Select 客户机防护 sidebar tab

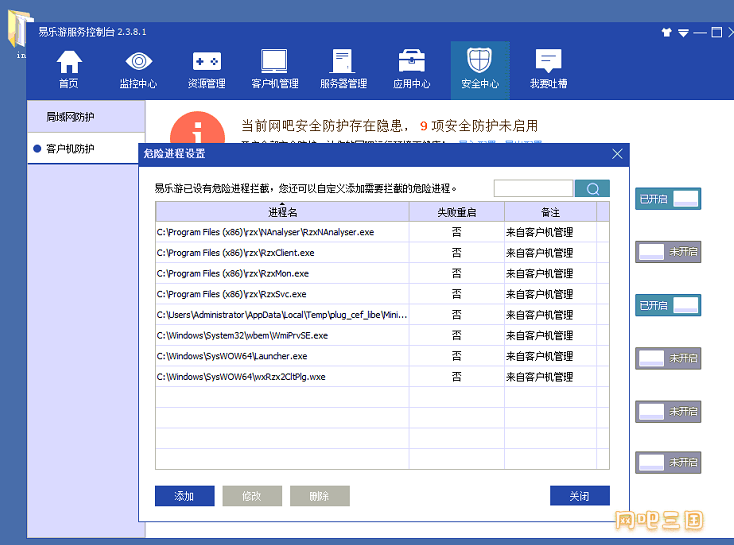[x=83, y=148]
